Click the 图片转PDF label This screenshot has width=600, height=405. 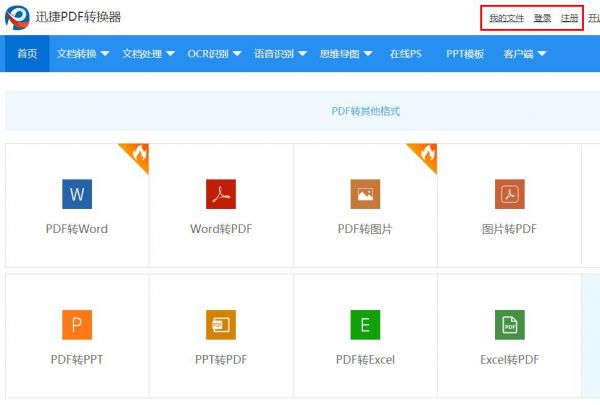pyautogui.click(x=509, y=229)
